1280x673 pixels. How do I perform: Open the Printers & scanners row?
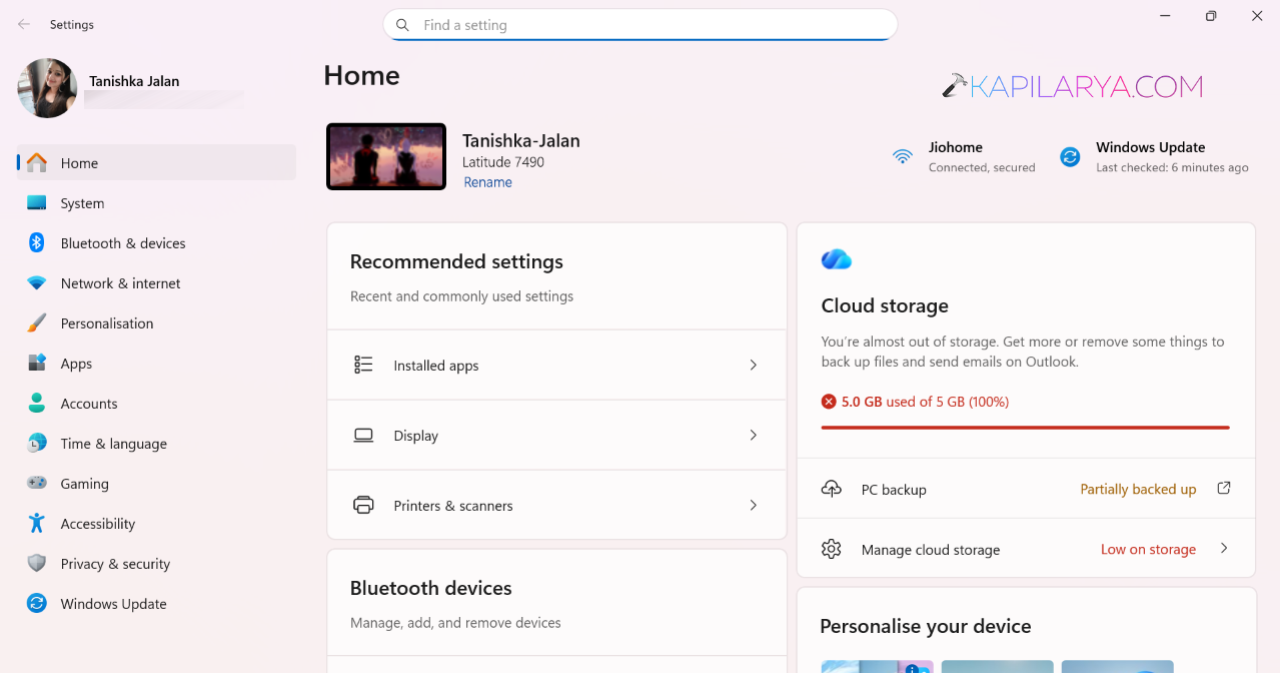557,505
